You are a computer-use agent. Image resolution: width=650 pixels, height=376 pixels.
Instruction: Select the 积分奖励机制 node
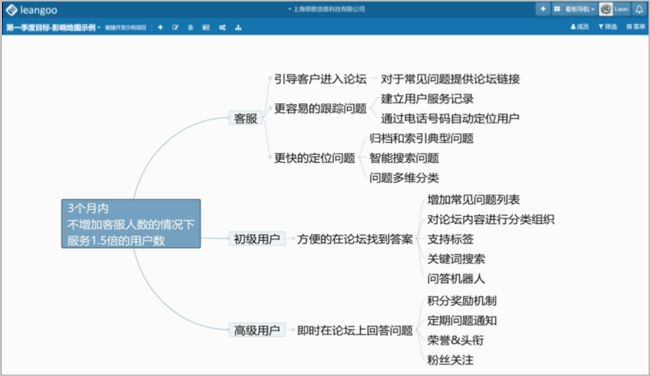point(462,301)
